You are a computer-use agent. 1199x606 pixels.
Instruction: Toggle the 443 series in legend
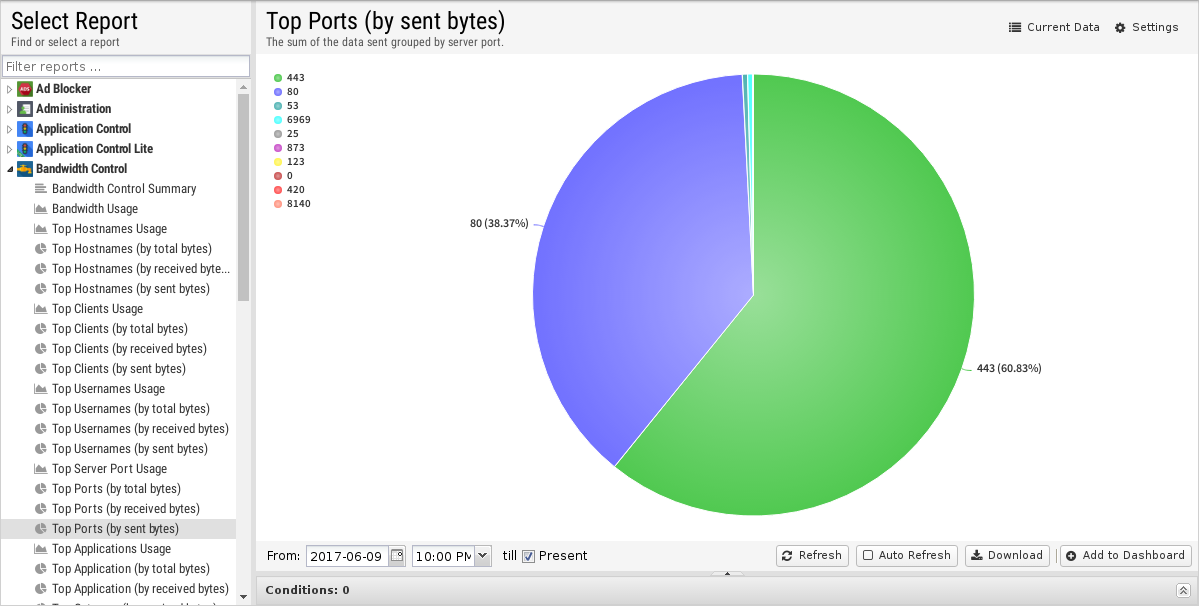click(290, 78)
